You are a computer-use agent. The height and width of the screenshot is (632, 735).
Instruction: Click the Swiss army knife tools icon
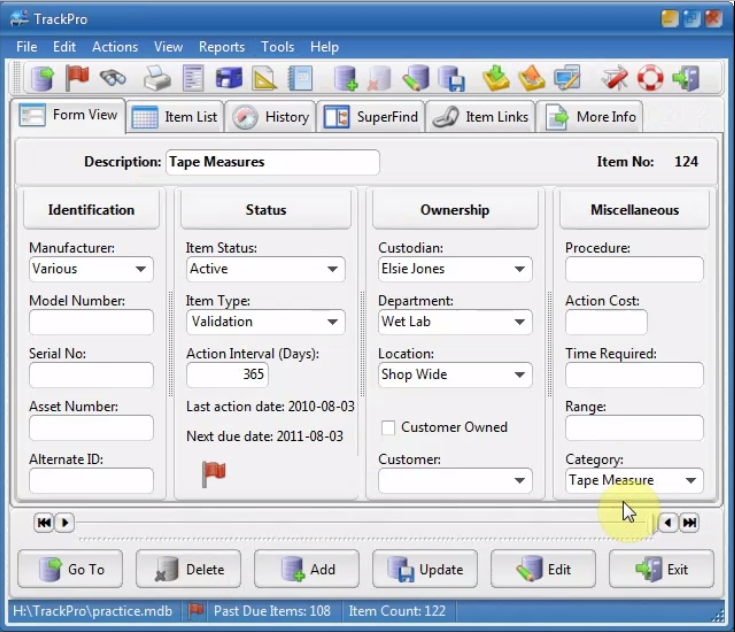click(615, 78)
